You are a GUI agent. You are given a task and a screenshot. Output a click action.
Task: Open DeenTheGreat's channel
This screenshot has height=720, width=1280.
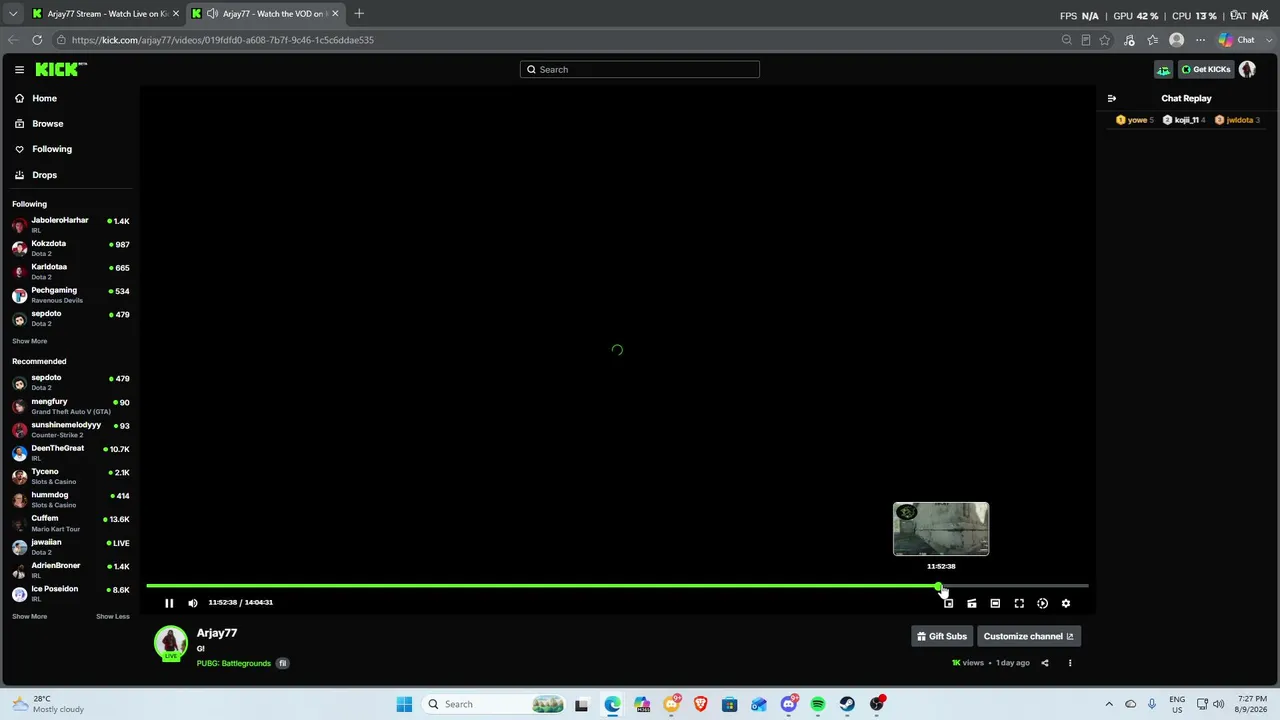[x=70, y=452]
